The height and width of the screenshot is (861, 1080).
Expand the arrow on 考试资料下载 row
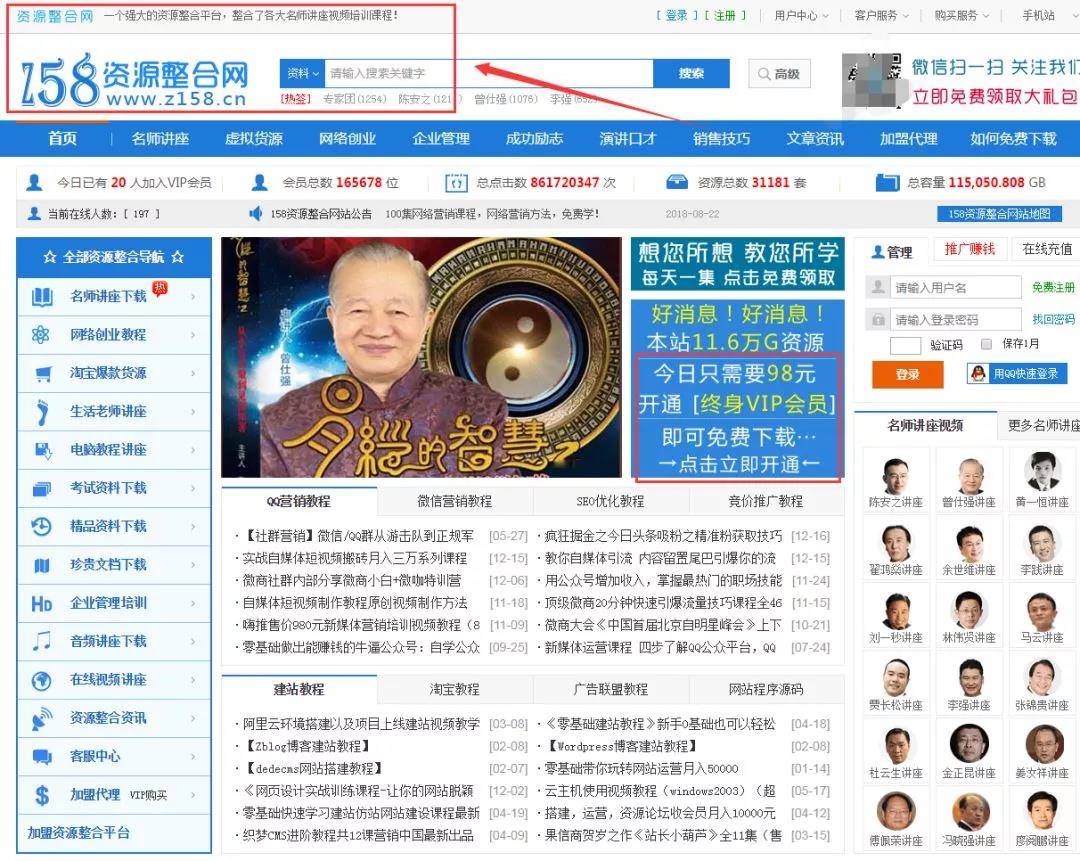193,488
